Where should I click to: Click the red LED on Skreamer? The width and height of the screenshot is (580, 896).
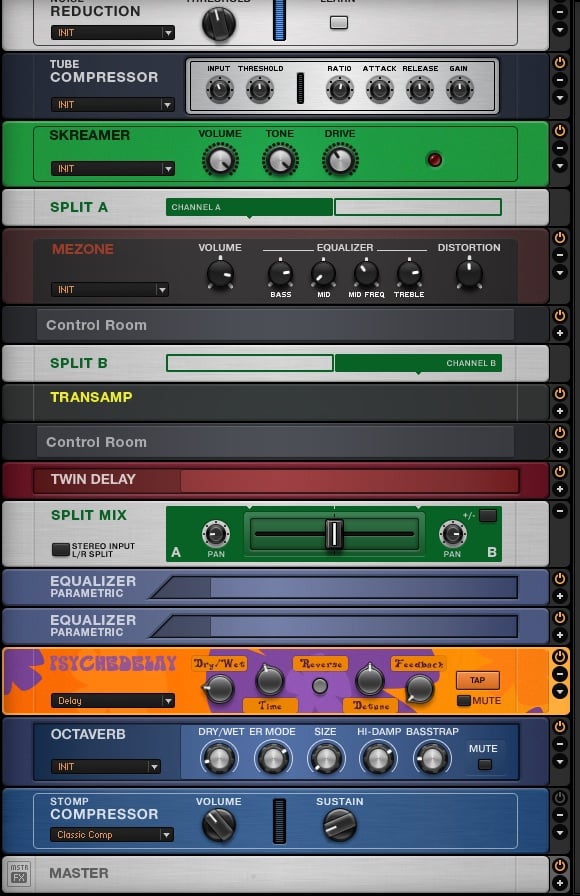(434, 159)
